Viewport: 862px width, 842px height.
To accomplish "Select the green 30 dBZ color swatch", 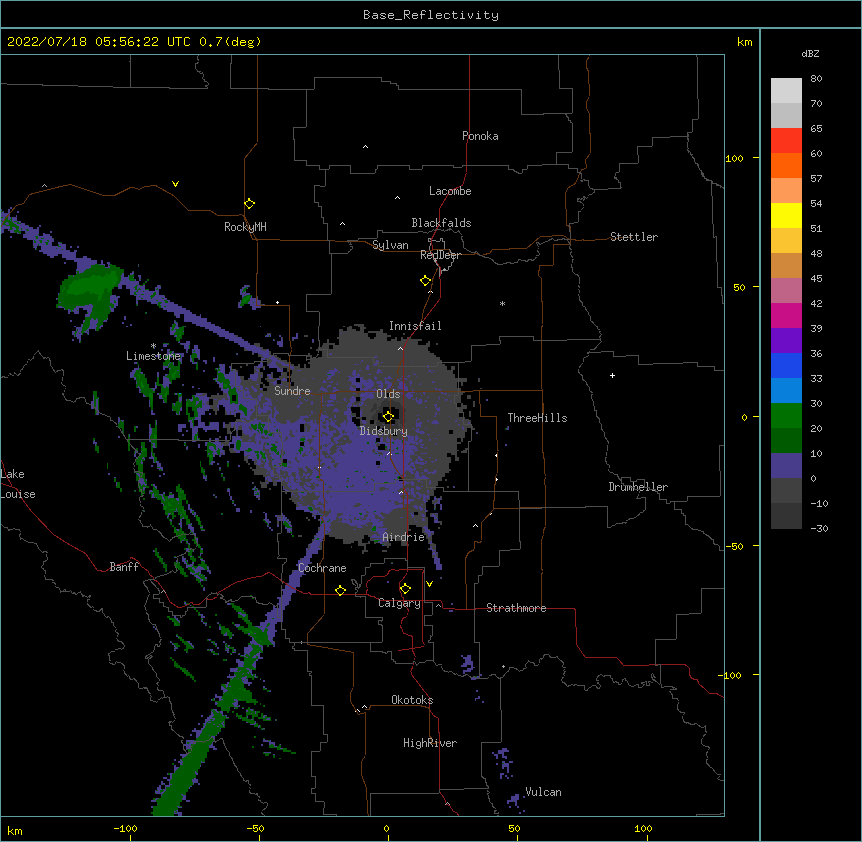I will click(786, 416).
